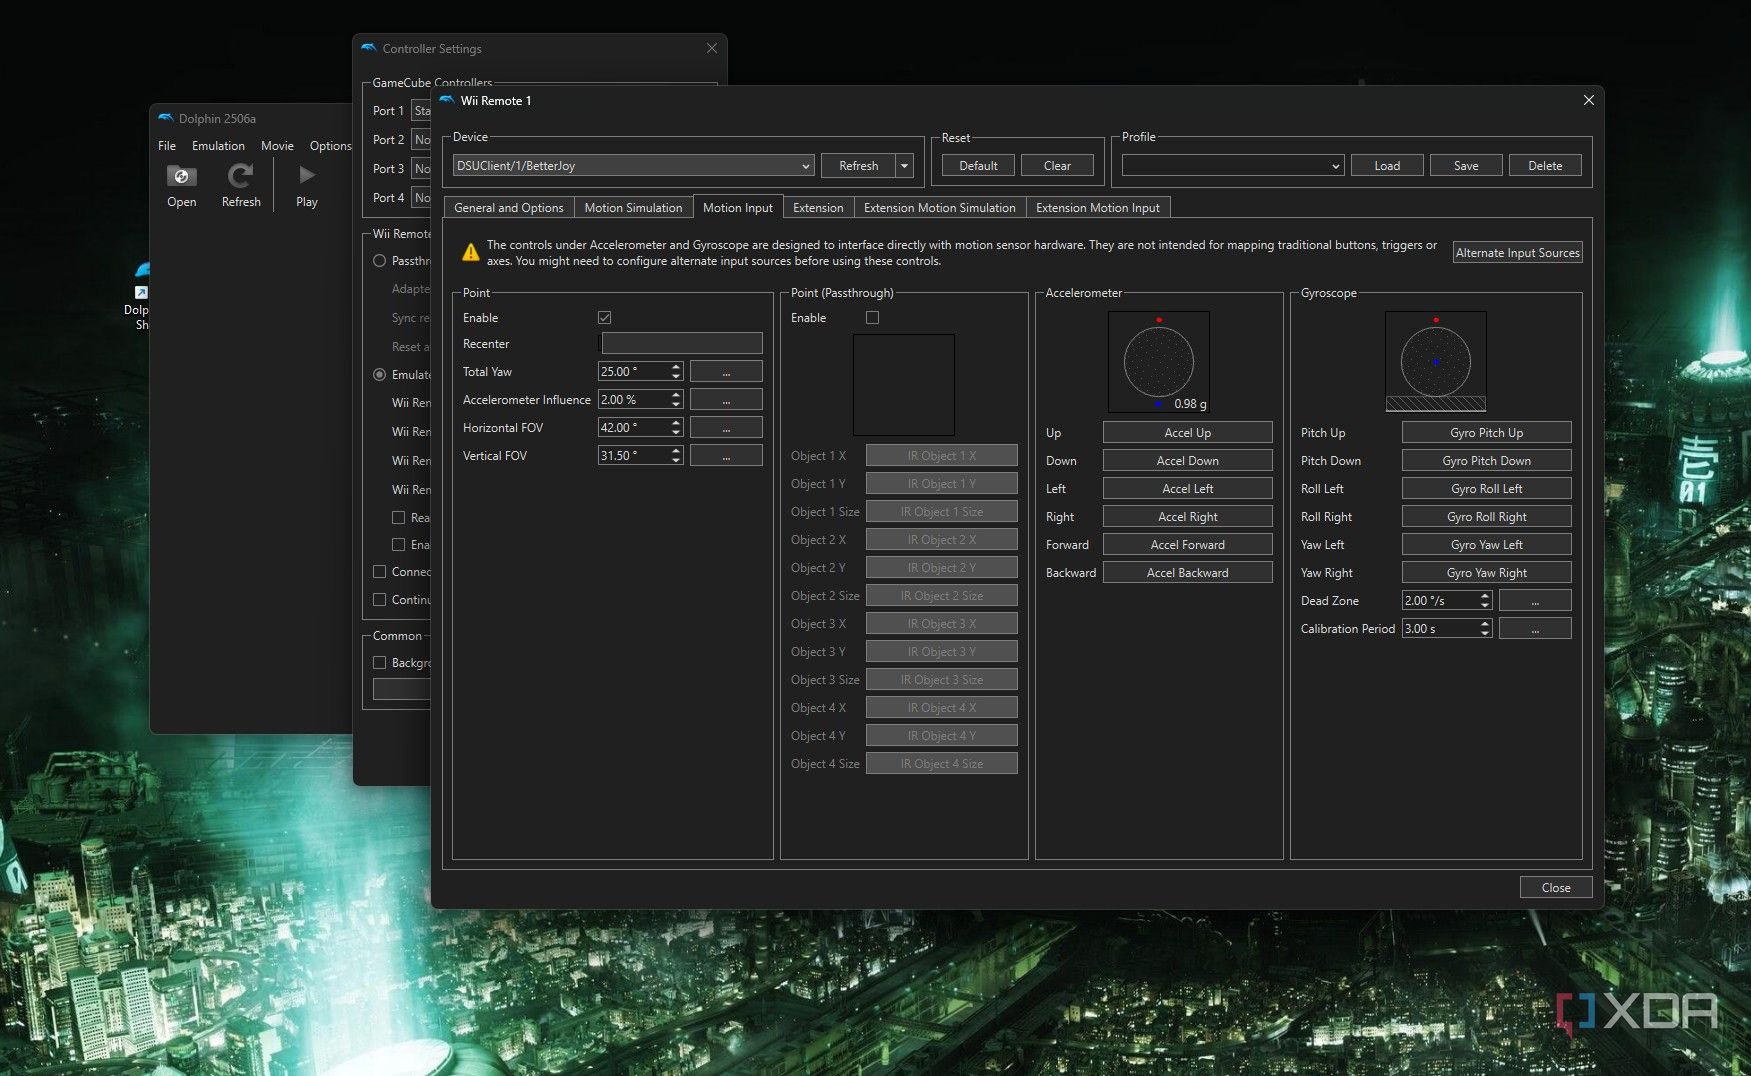The width and height of the screenshot is (1751, 1076).
Task: Disable the Point Enable checkbox
Action: (604, 318)
